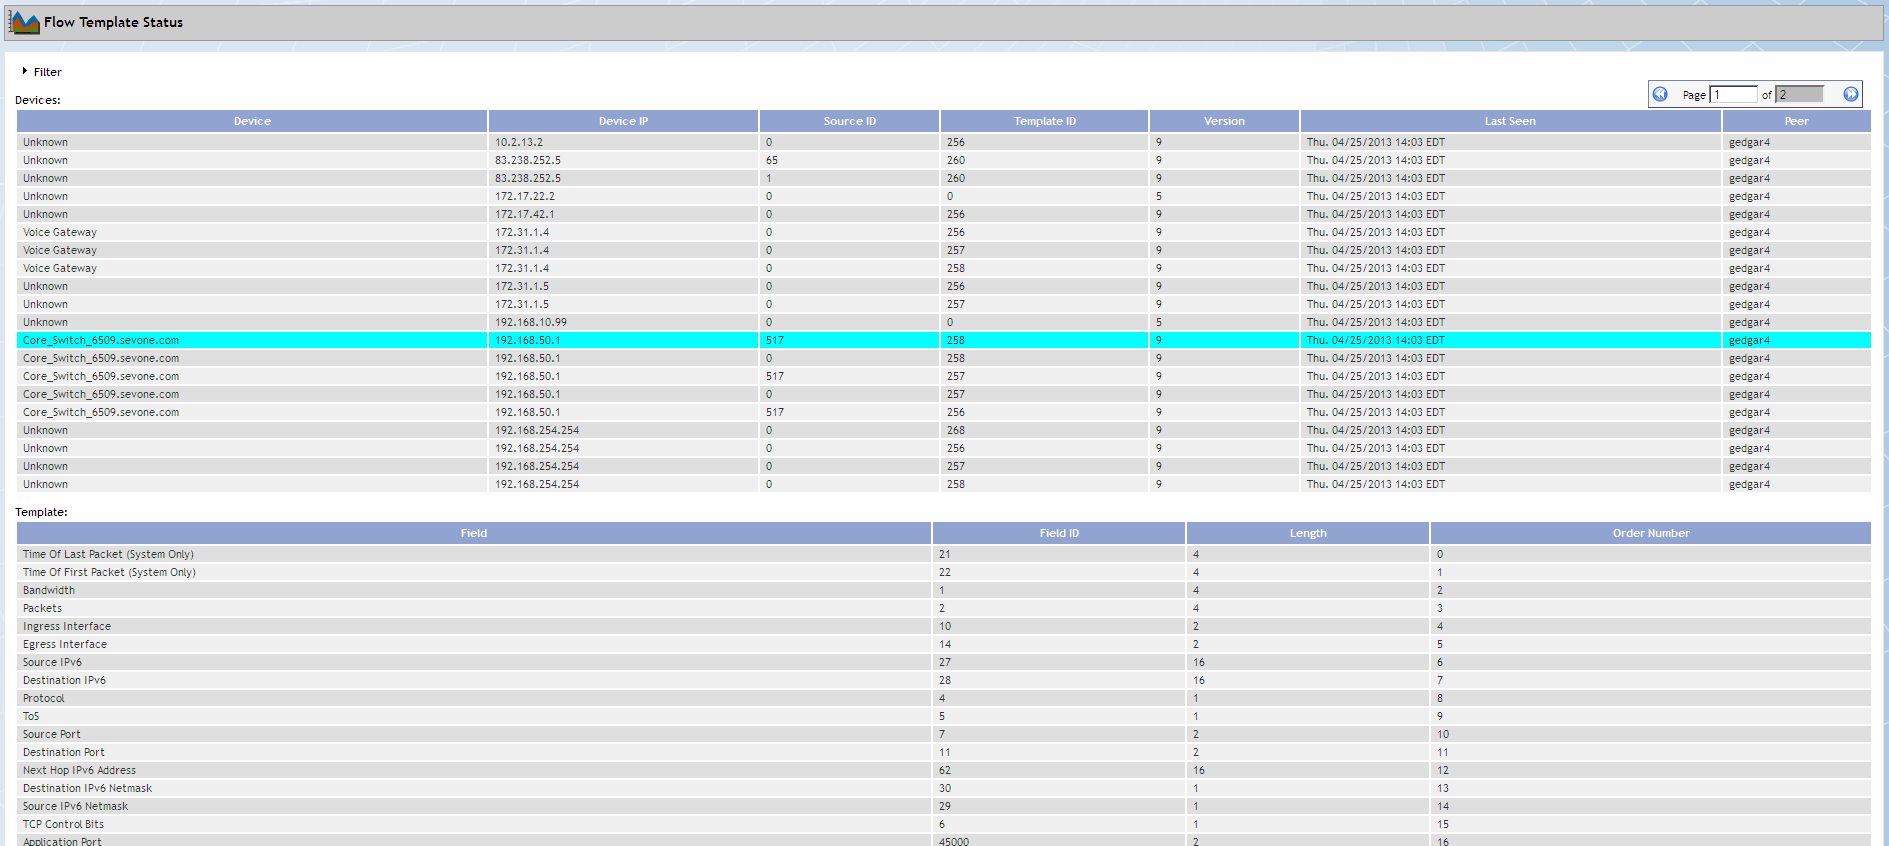Sort by Device IP column header

click(623, 121)
